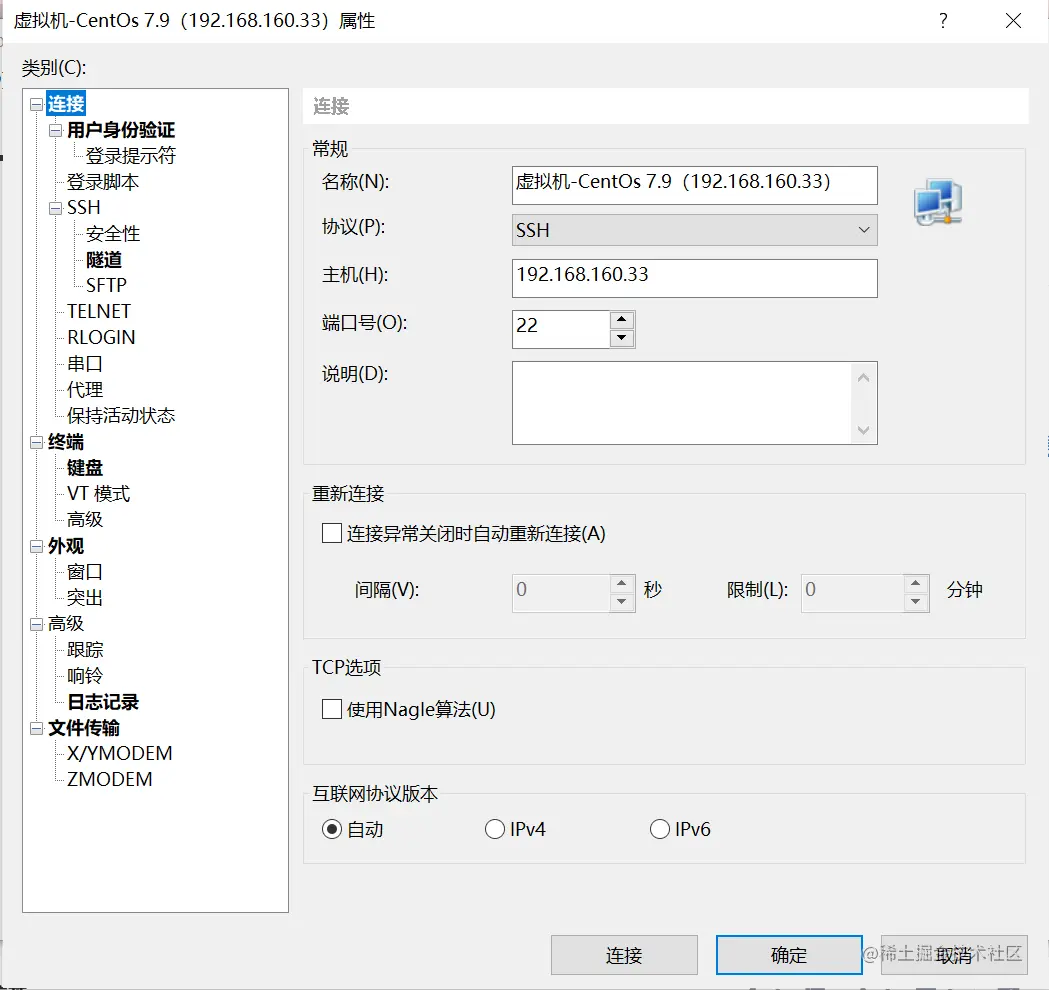Click the 端口号 input field
1049x990 pixels.
(x=561, y=329)
